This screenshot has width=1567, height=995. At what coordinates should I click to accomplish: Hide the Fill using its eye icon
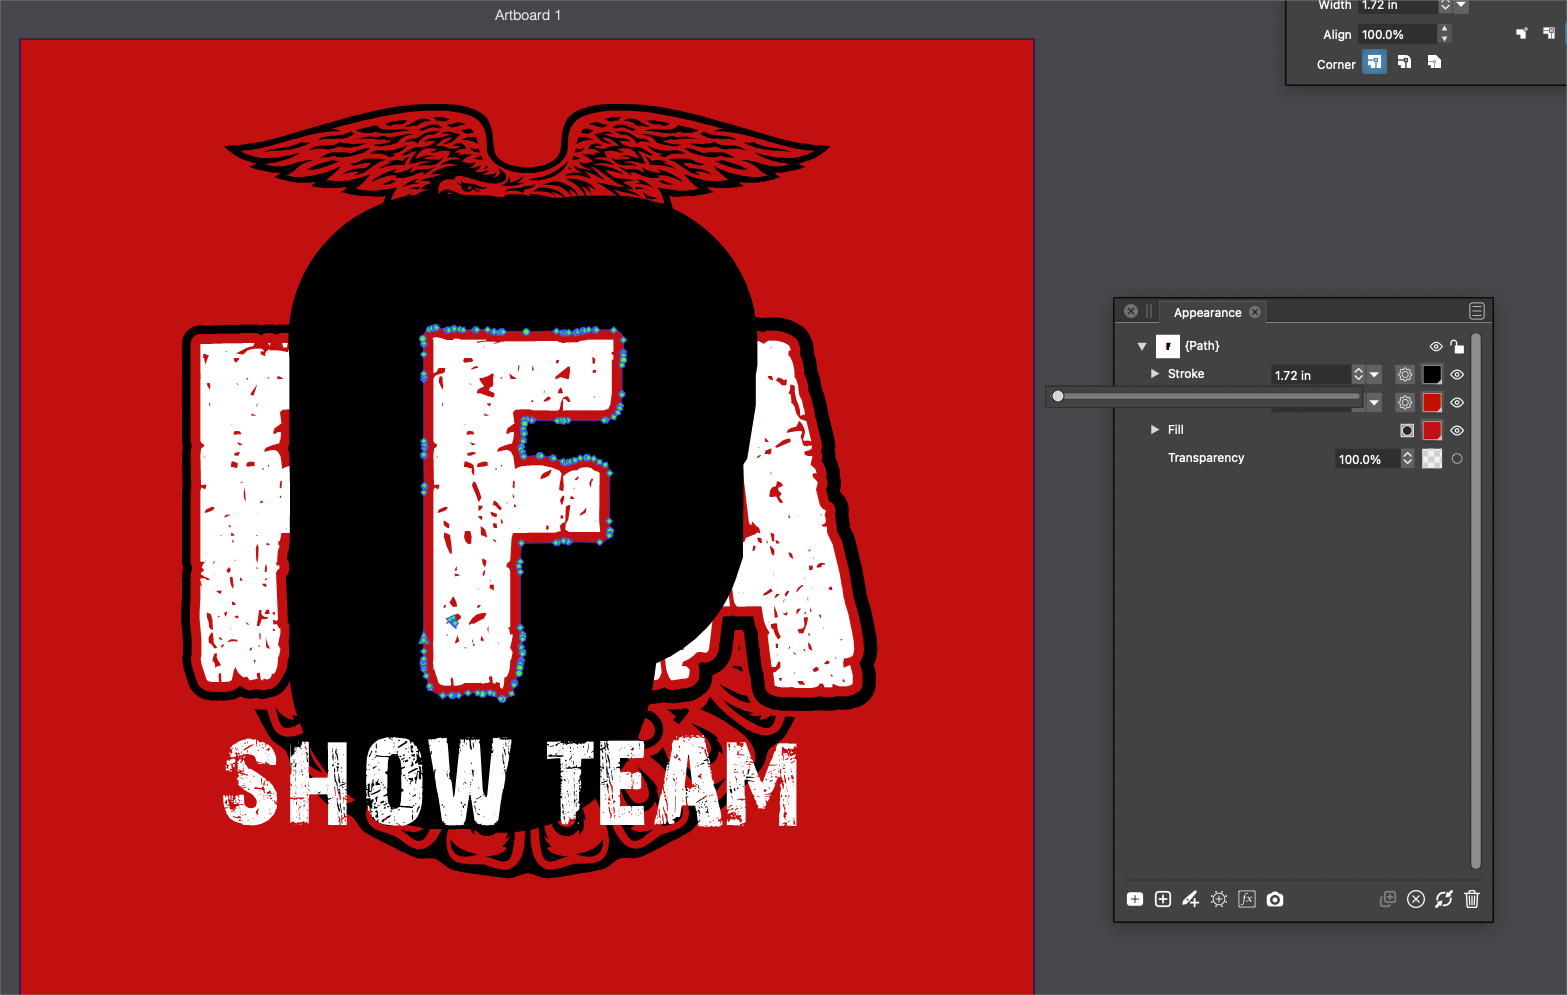coord(1457,431)
